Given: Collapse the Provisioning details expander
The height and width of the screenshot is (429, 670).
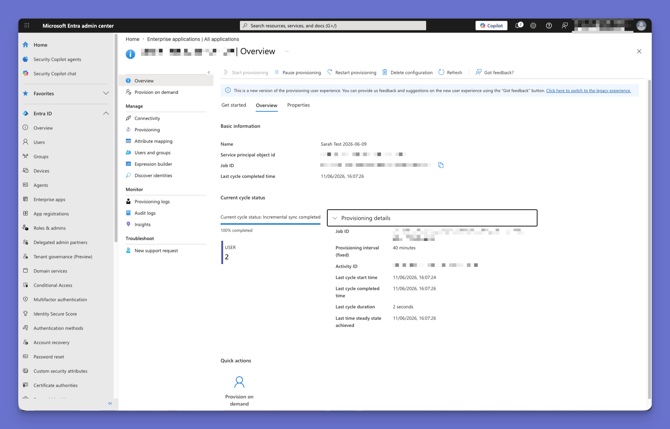Looking at the screenshot, I should click(x=432, y=218).
